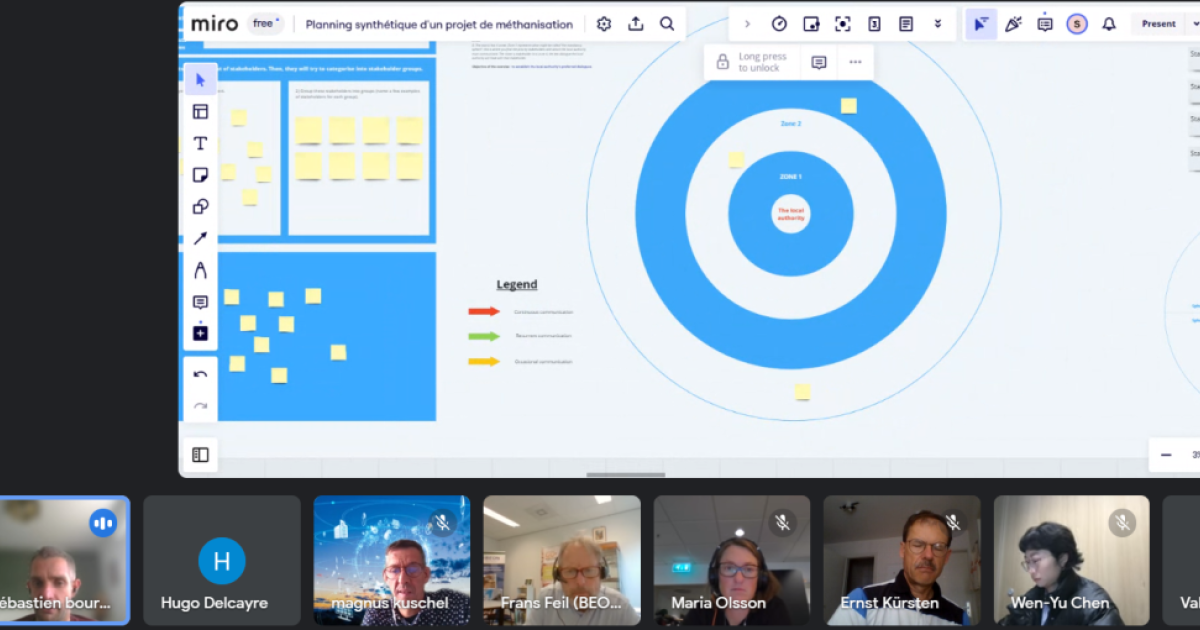1200x630 pixels.
Task: Click the ZONE 1 label
Action: coord(791,177)
